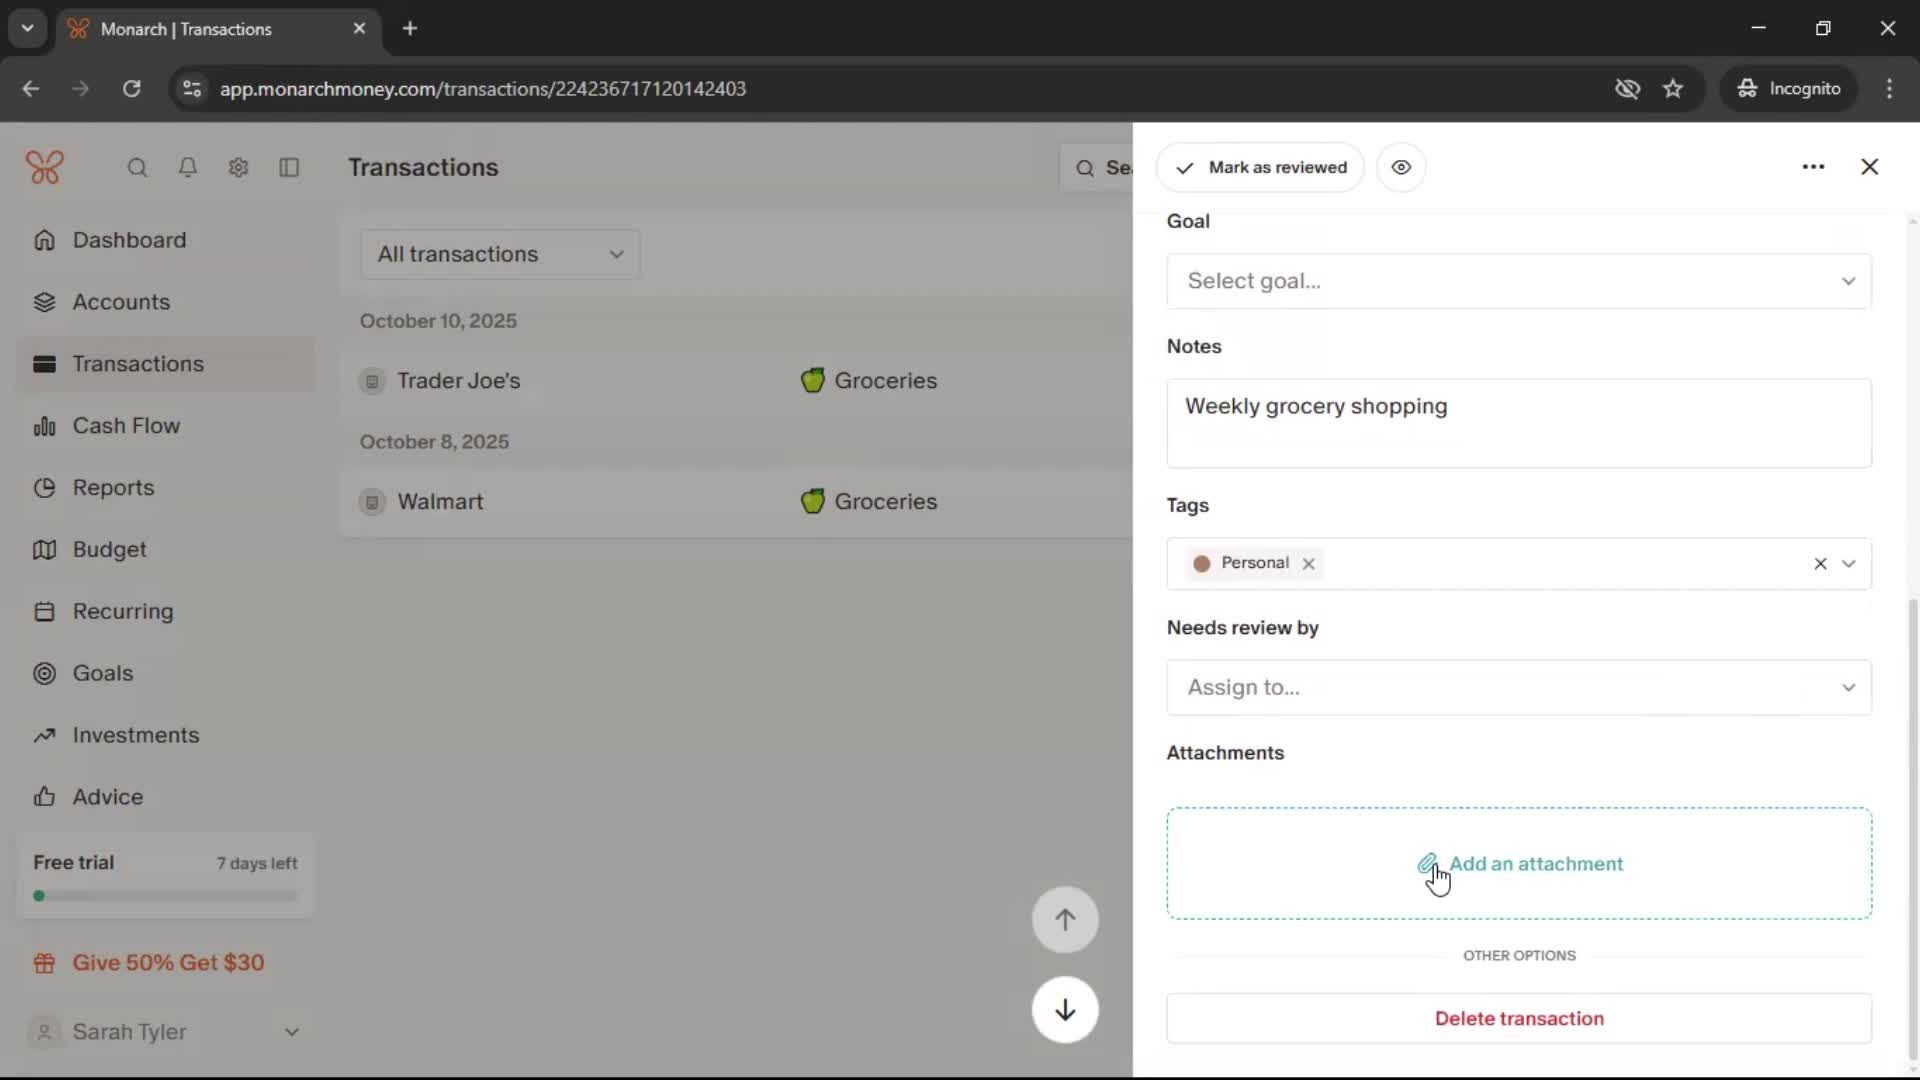Toggle hide transaction eye icon

tap(1401, 167)
